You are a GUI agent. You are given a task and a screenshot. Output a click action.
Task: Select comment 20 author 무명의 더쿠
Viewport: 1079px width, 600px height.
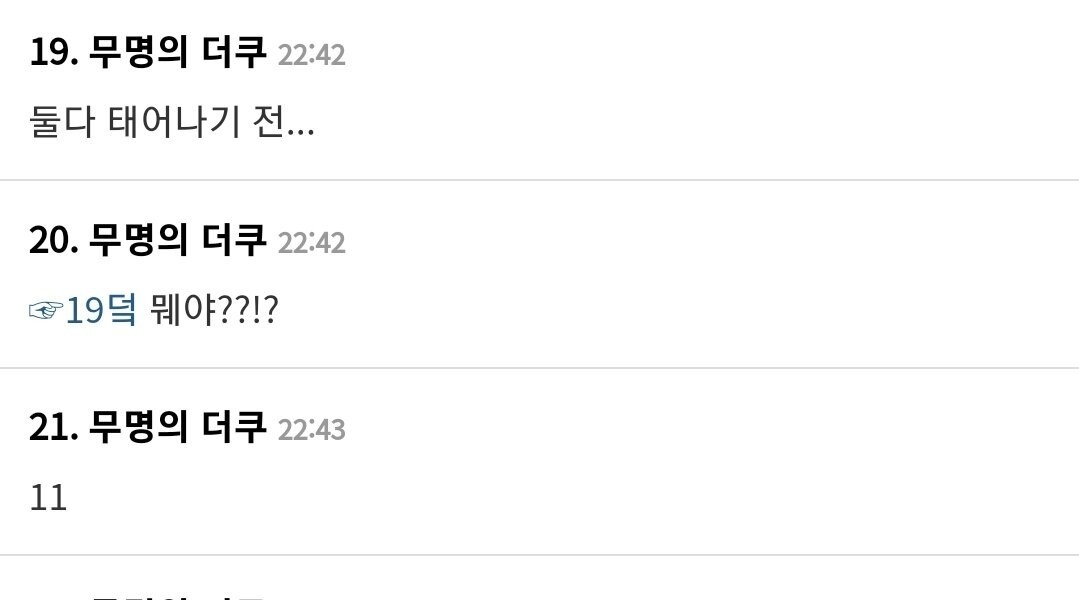pyautogui.click(x=178, y=240)
